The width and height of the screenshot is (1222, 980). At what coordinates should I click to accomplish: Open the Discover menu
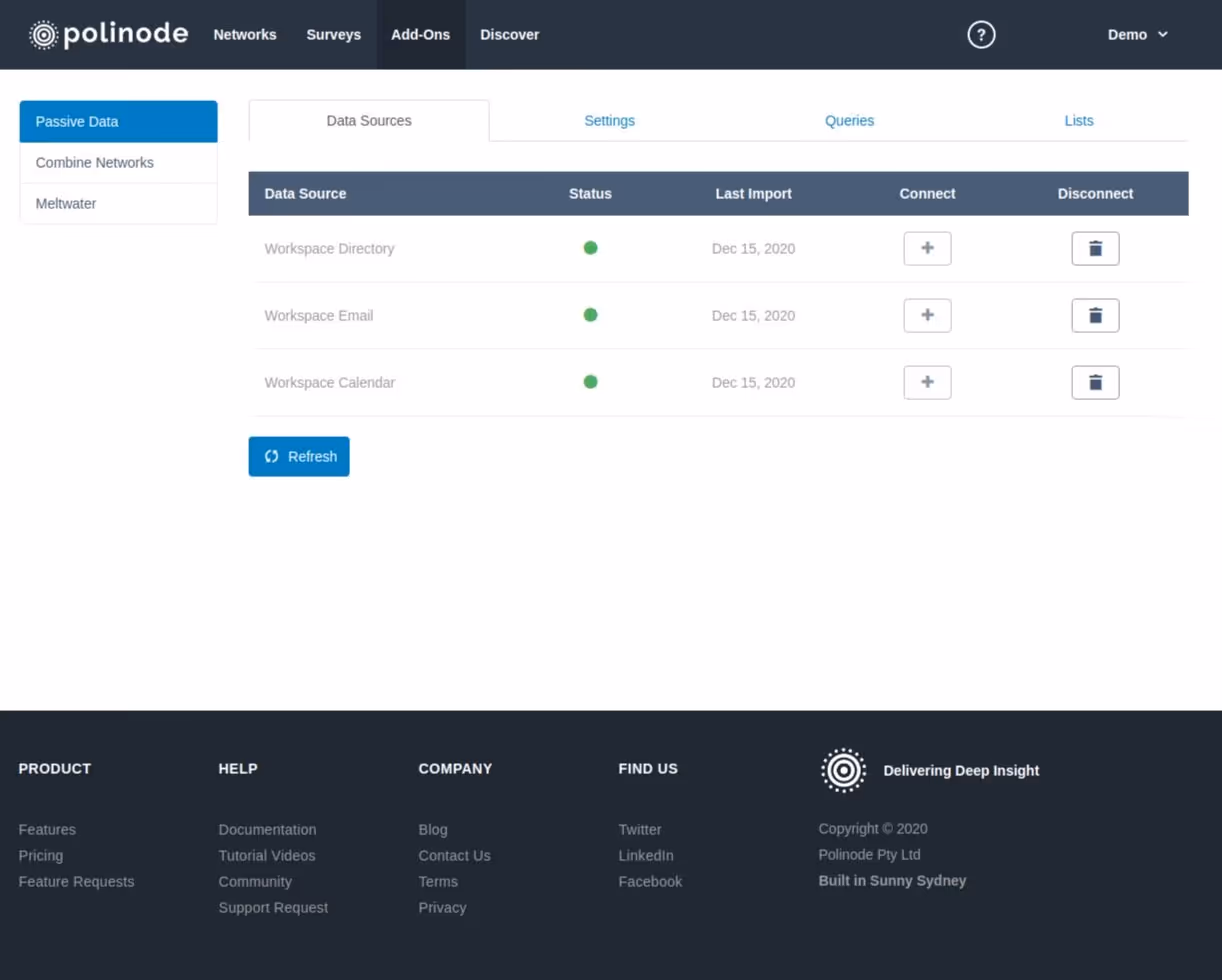509,35
